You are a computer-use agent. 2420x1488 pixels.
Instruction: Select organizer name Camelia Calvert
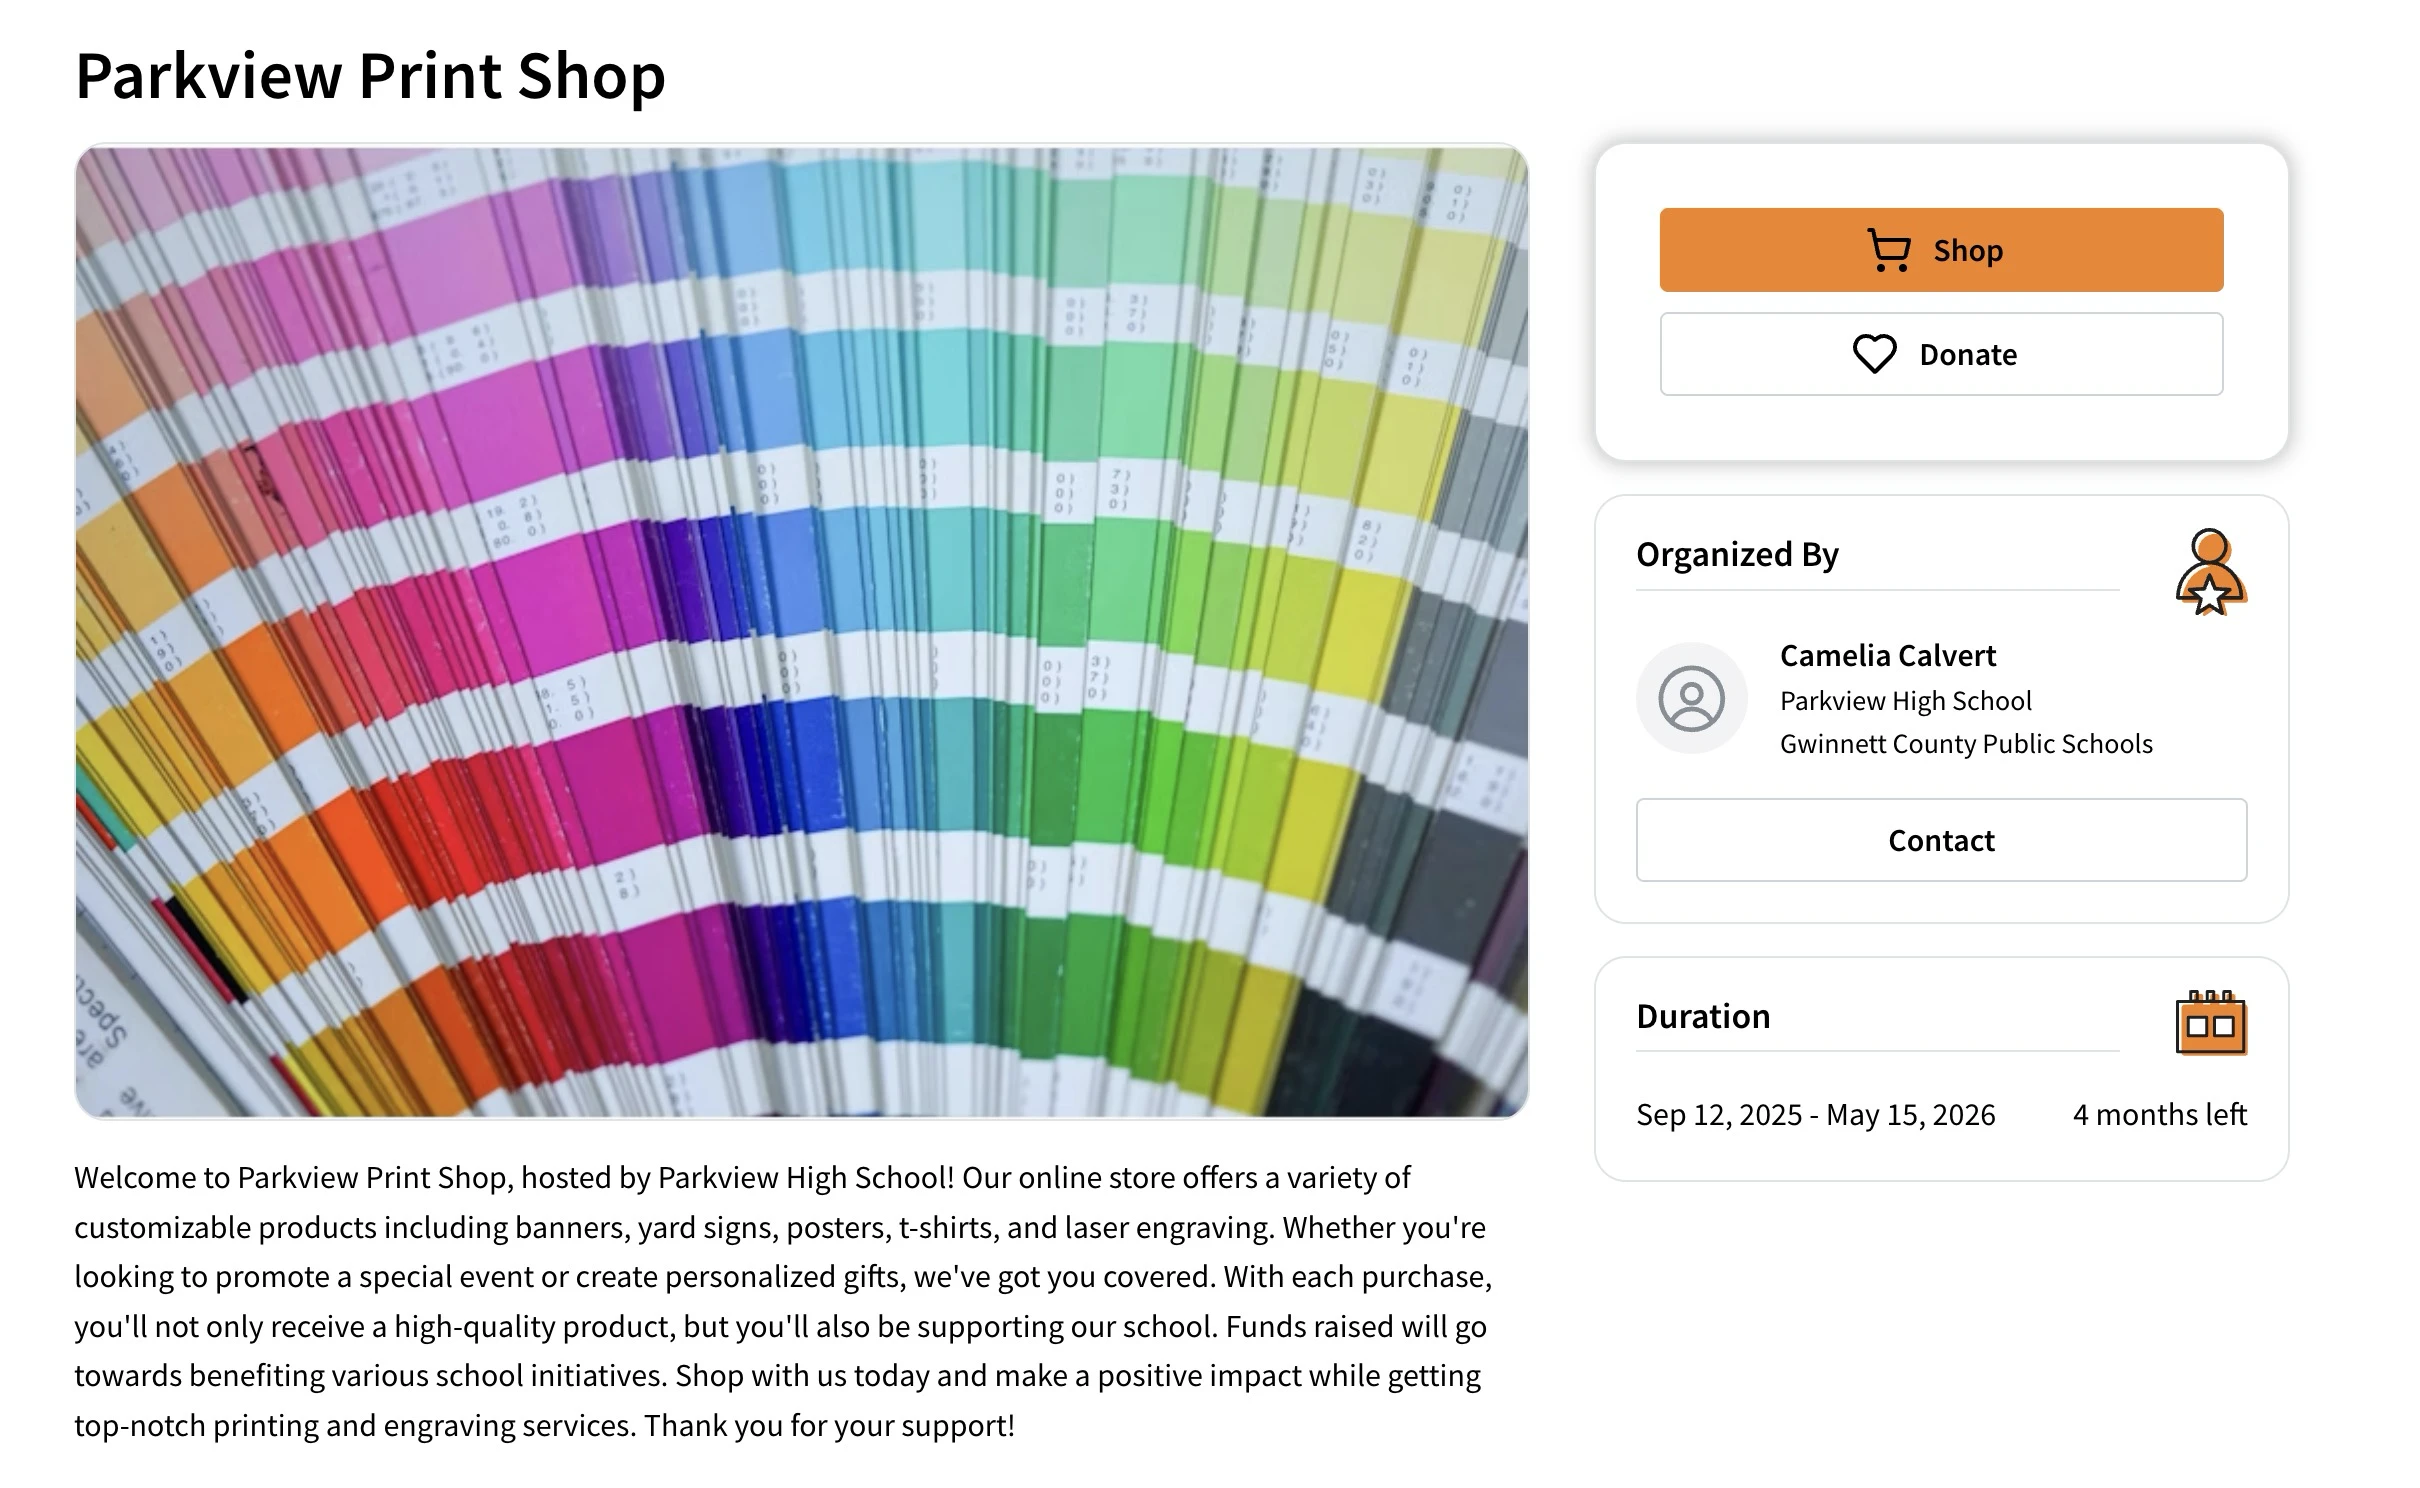1887,656
